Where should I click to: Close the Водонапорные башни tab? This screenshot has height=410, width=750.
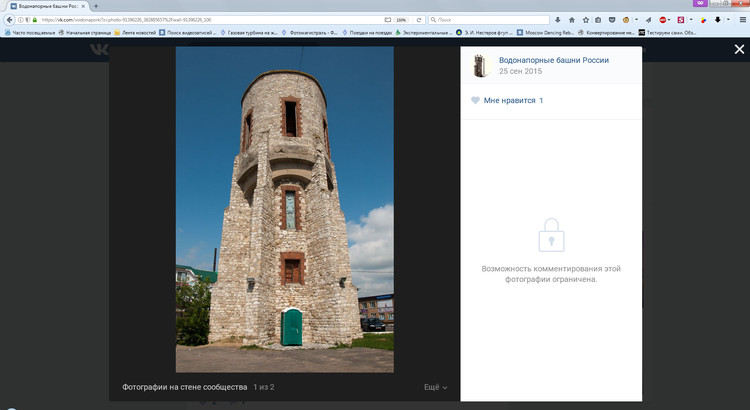tap(83, 6)
